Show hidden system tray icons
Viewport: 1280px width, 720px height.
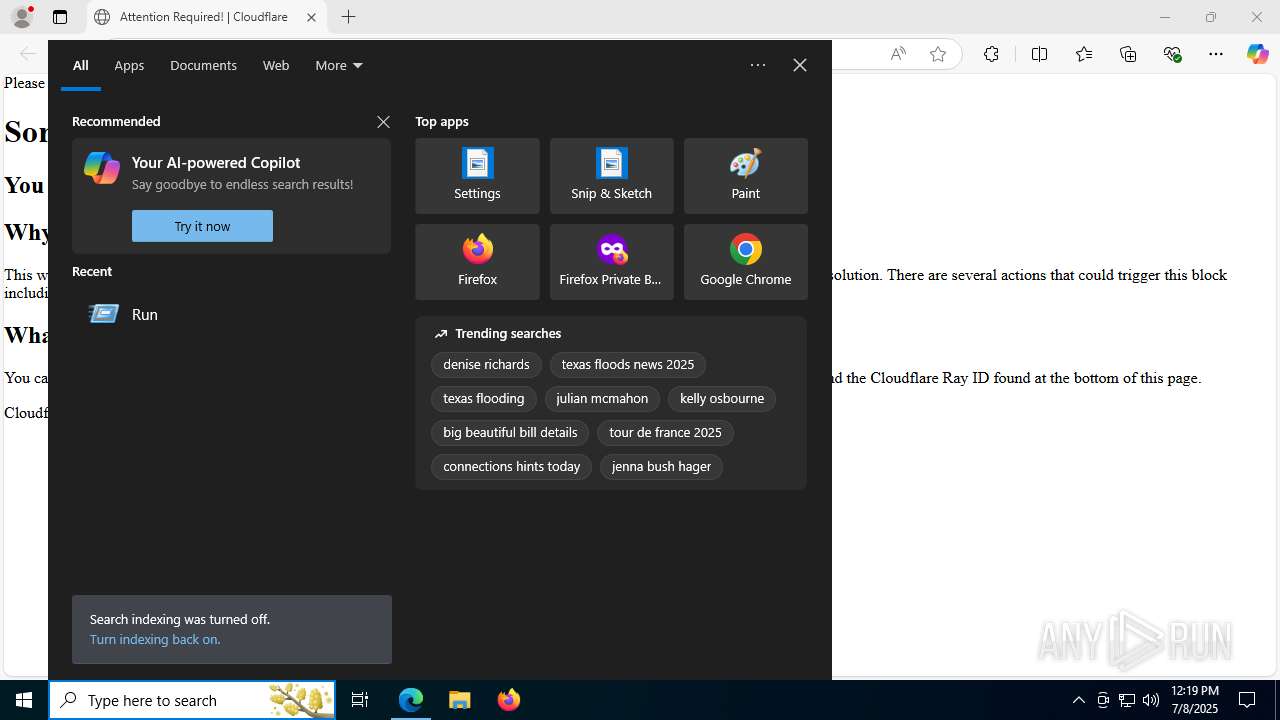[x=1078, y=700]
